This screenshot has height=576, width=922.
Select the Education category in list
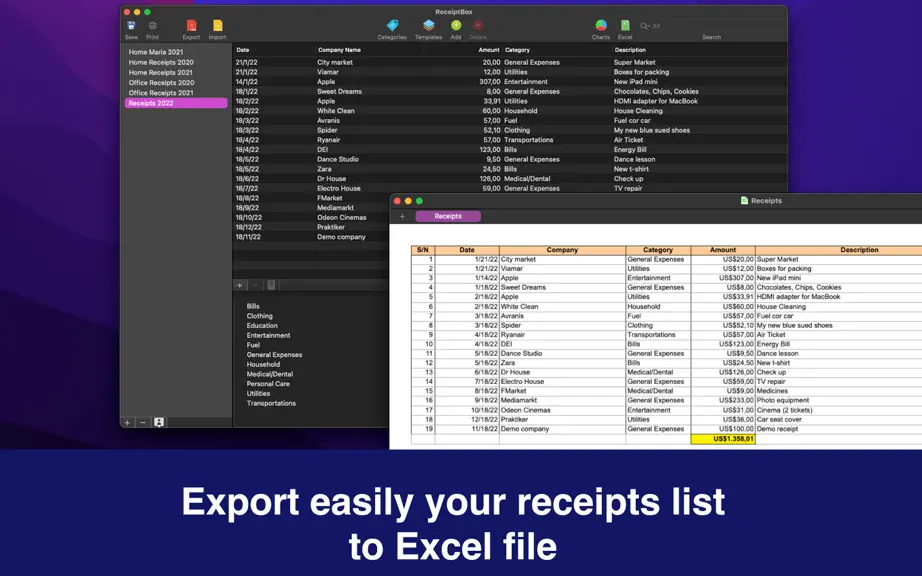tap(262, 326)
